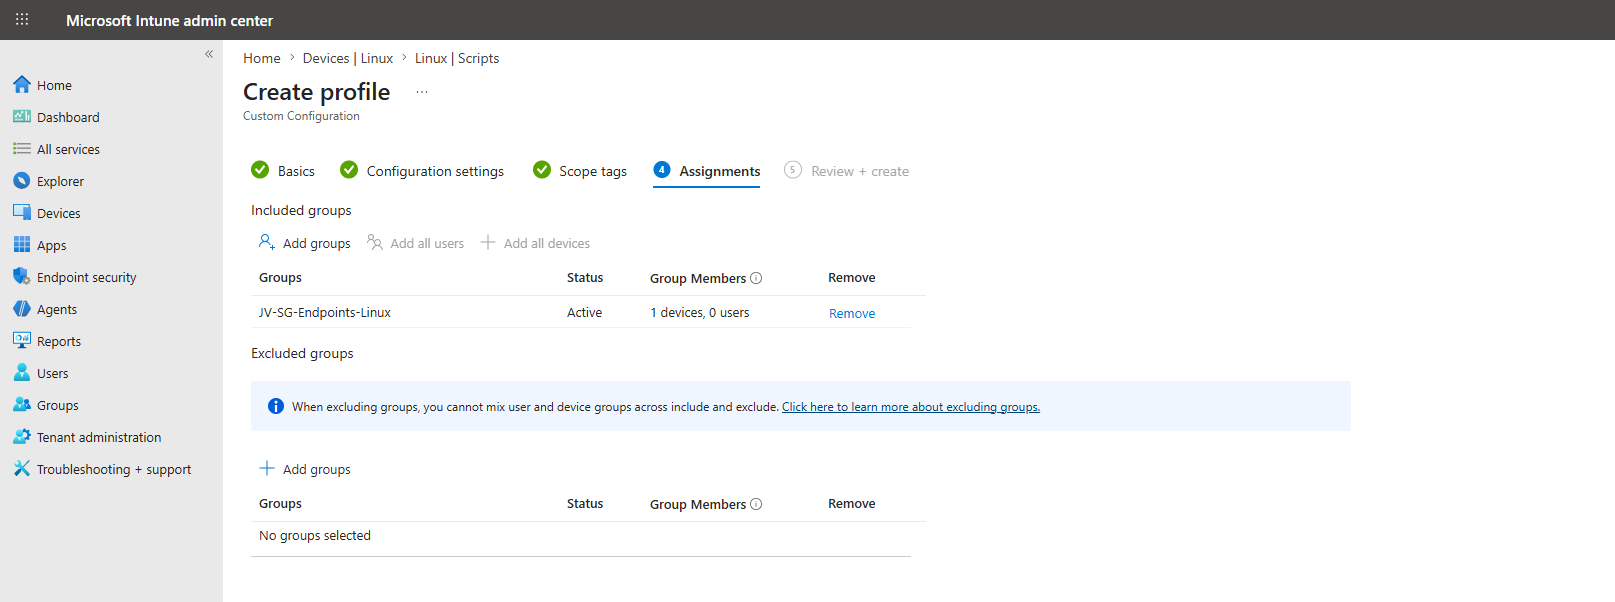Click the included Group Members info icon

click(x=756, y=278)
